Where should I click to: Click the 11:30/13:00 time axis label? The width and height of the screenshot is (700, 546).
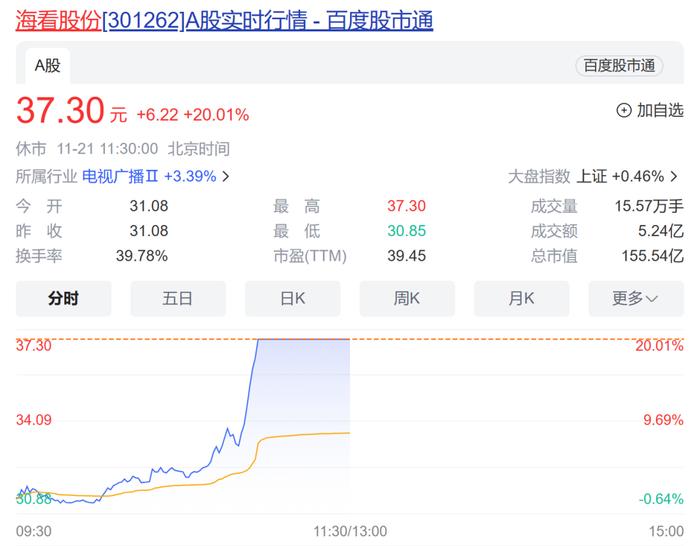(350, 531)
